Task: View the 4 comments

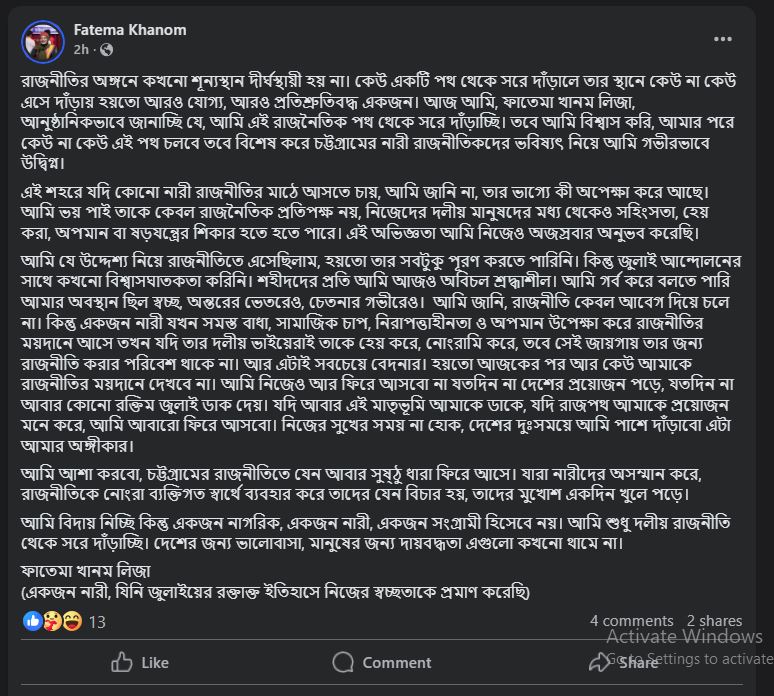Action: (631, 620)
